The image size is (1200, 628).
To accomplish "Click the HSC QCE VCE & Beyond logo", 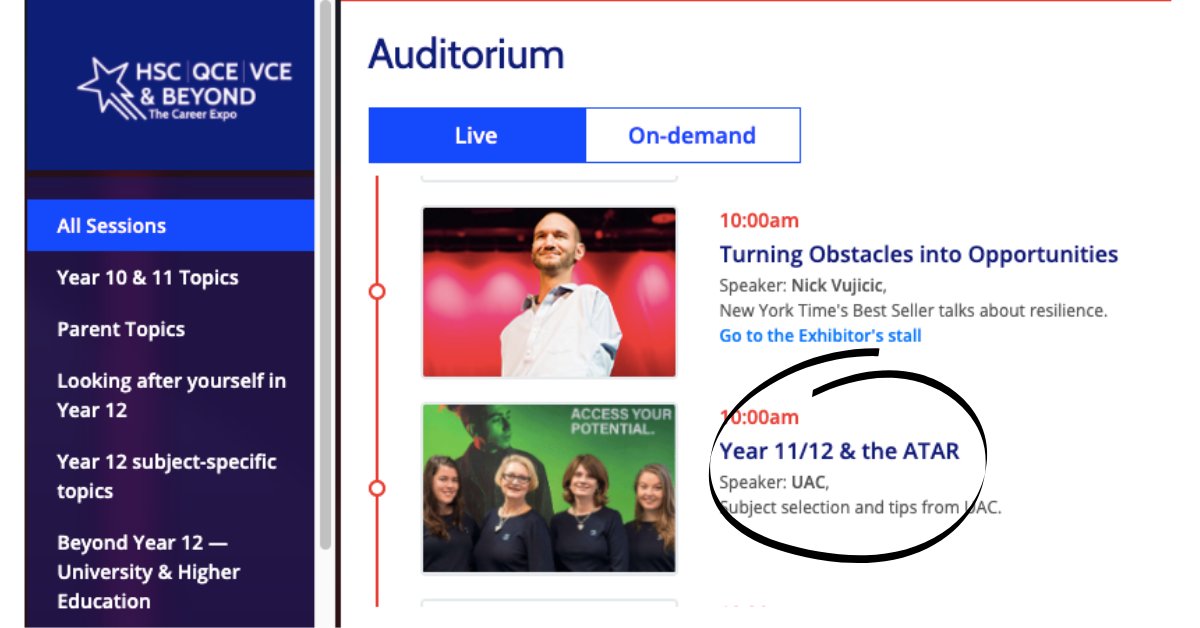I will click(185, 89).
